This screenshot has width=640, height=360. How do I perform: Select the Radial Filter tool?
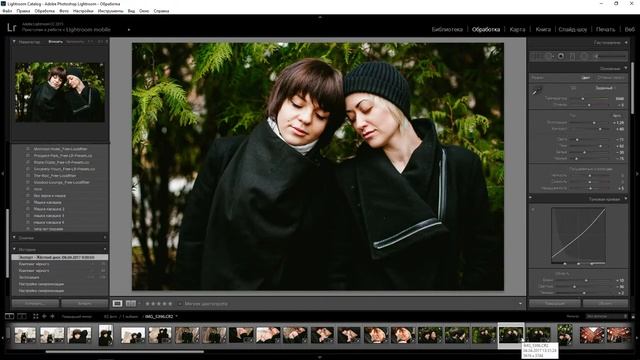coord(584,56)
